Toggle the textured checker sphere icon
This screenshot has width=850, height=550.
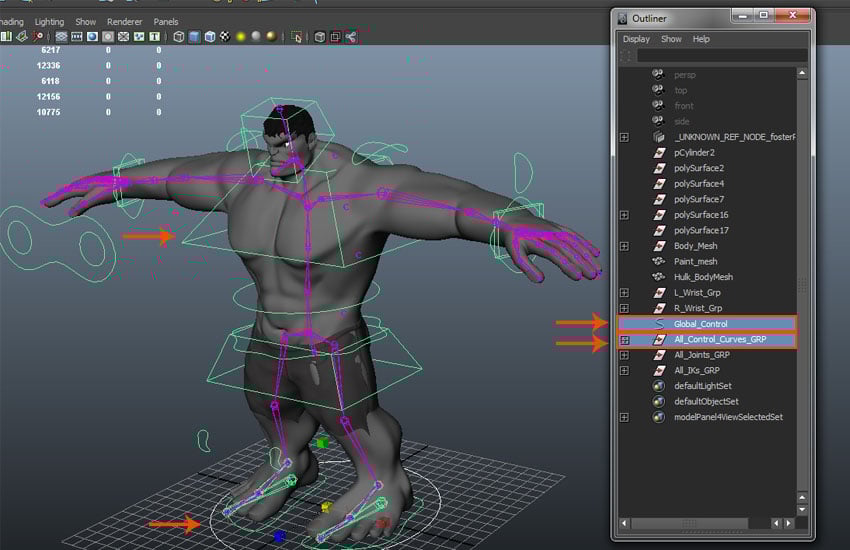pyautogui.click(x=225, y=37)
